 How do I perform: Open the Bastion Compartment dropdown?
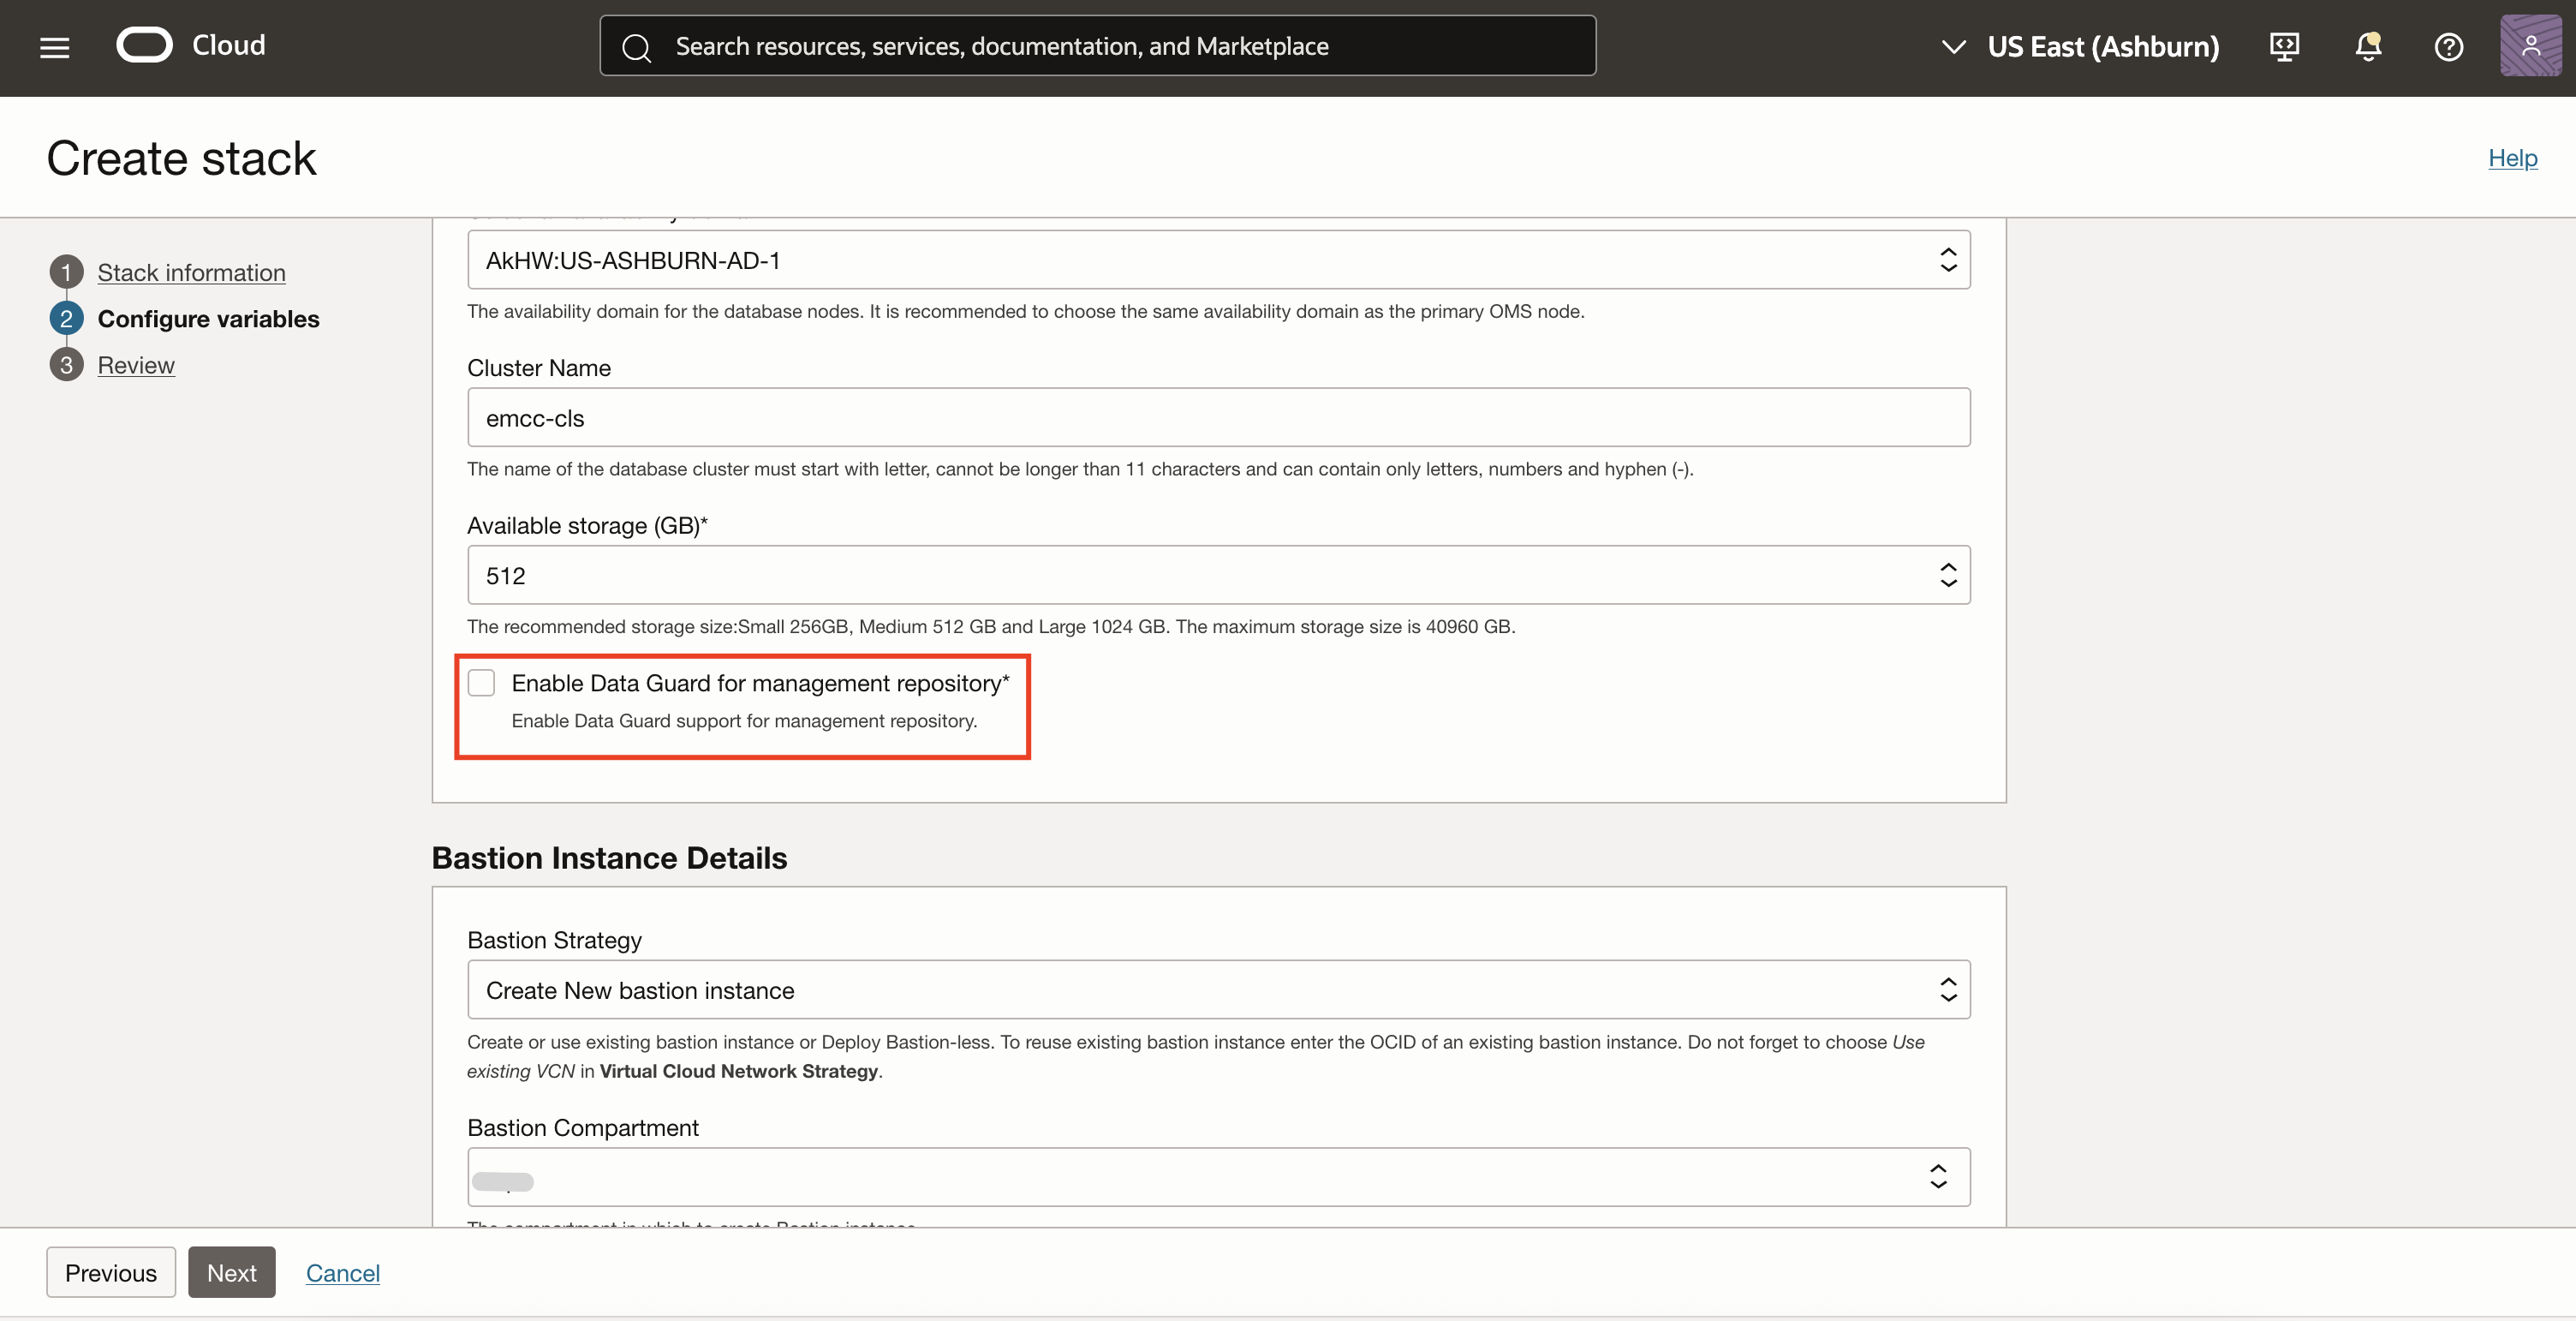pyautogui.click(x=1218, y=1177)
